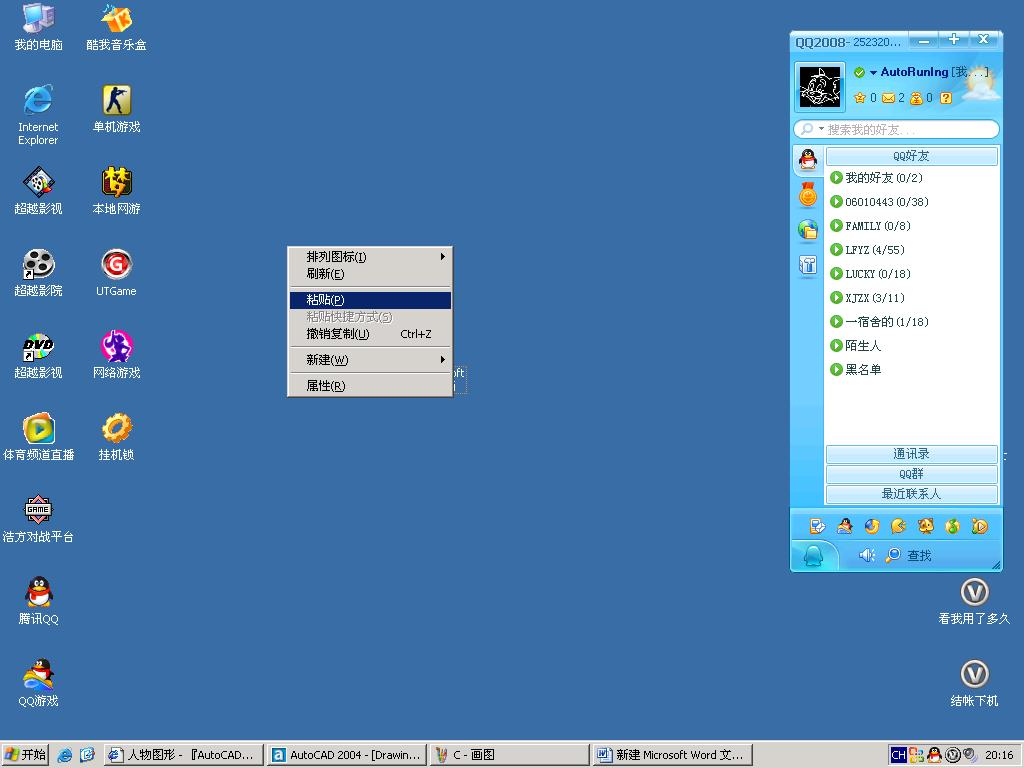
Task: Select the 体育频道直播 desktop icon
Action: pos(38,436)
